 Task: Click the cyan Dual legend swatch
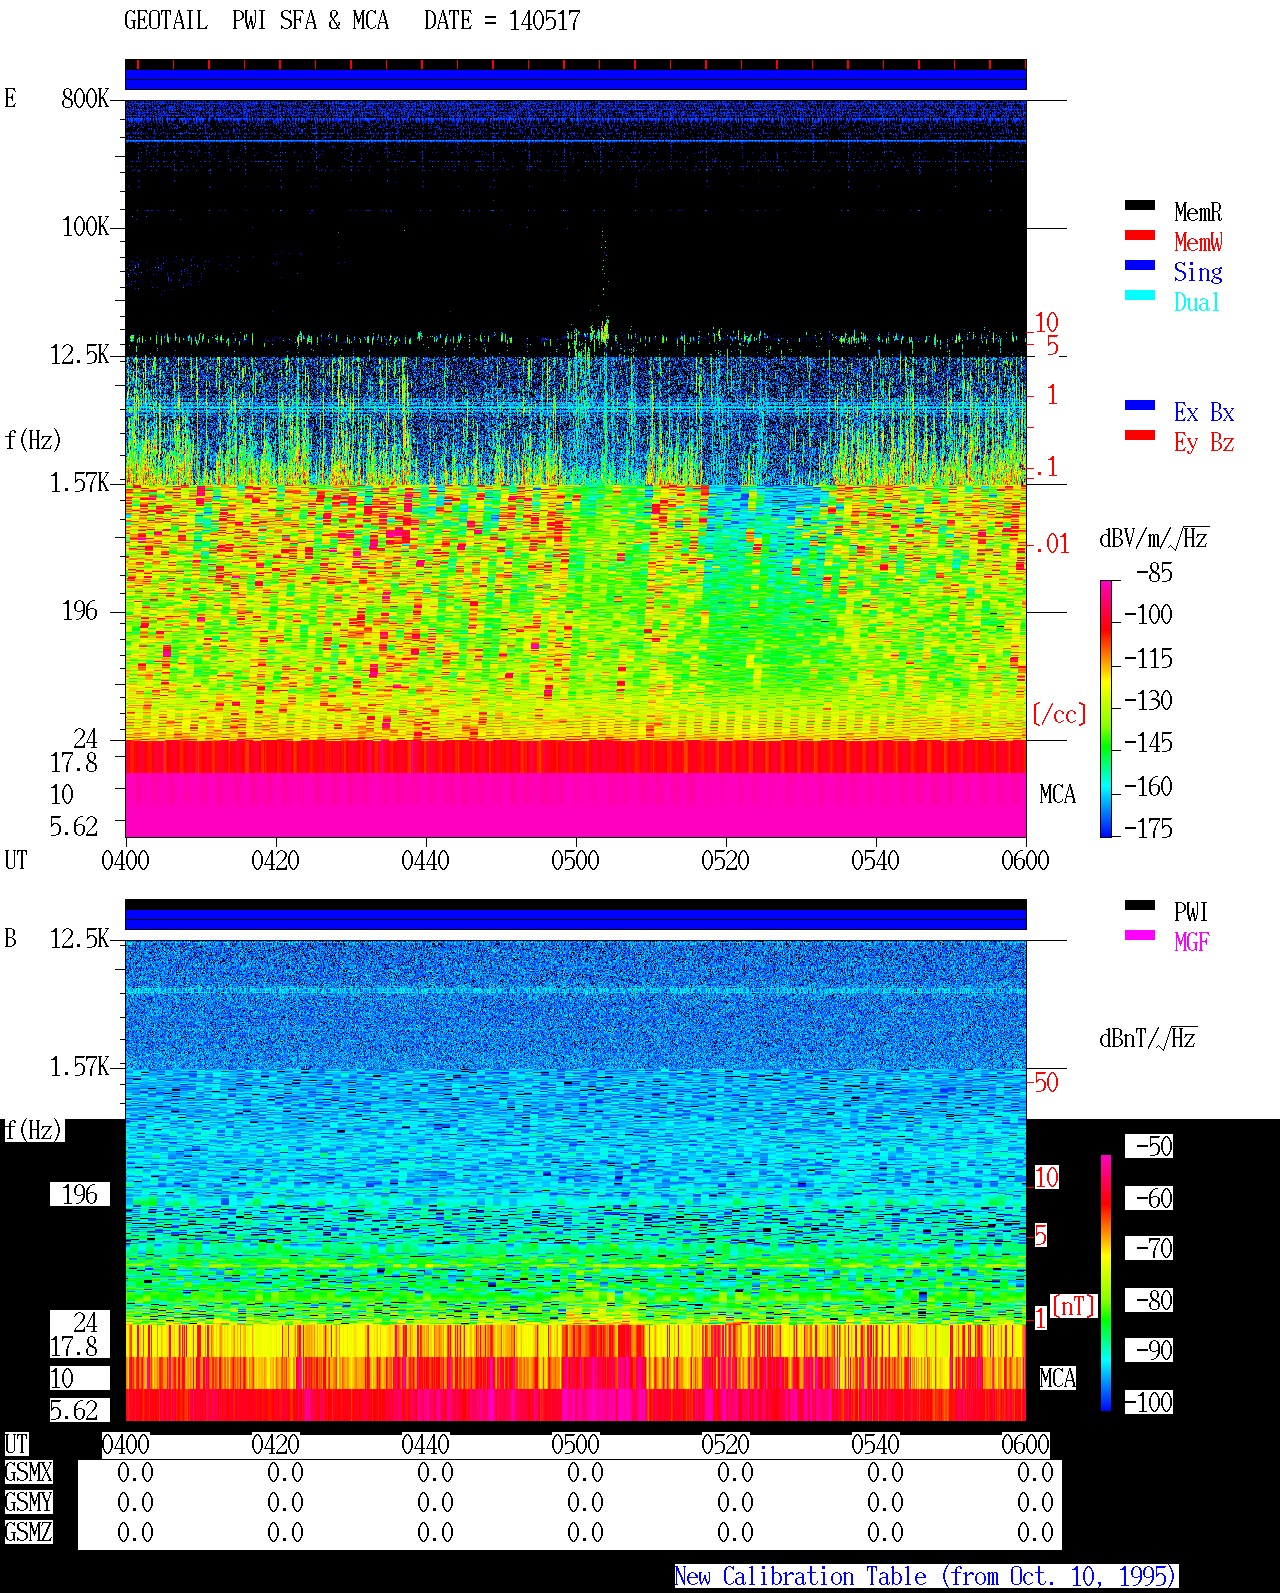[x=1139, y=296]
